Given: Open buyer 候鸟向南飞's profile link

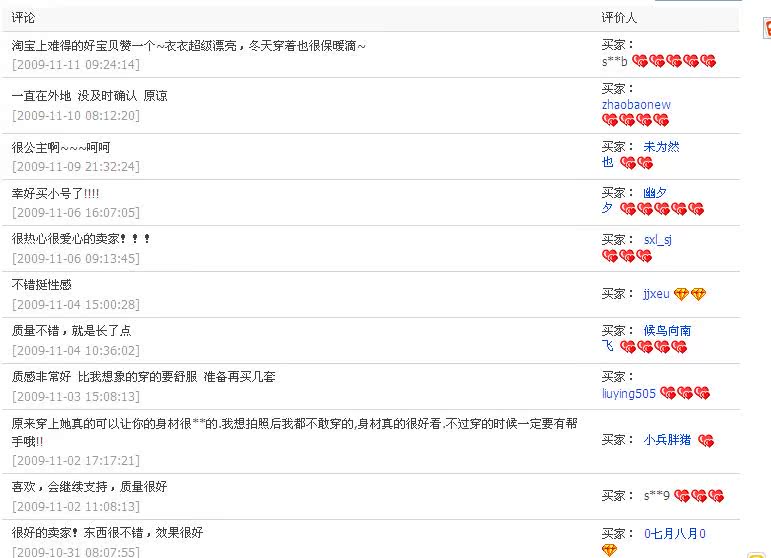Looking at the screenshot, I should tap(667, 331).
